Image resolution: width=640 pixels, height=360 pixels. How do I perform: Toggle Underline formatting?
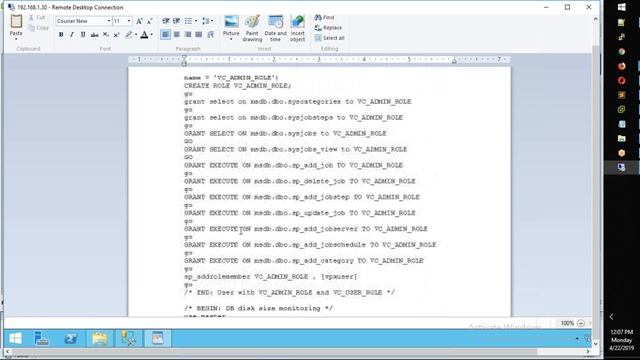click(83, 35)
